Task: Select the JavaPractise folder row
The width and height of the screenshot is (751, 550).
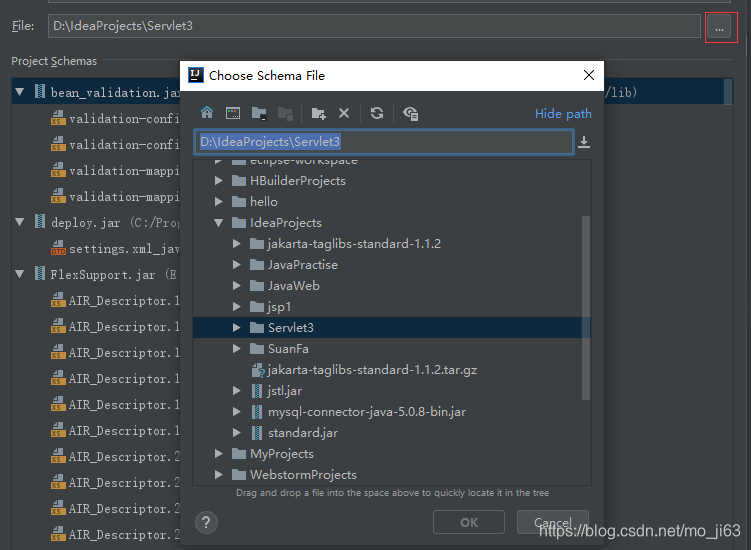Action: [392, 265]
